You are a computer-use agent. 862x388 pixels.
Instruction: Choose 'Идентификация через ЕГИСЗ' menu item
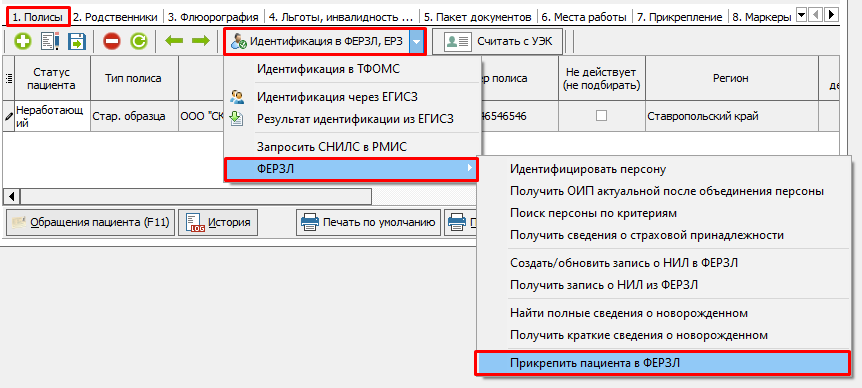pyautogui.click(x=352, y=97)
